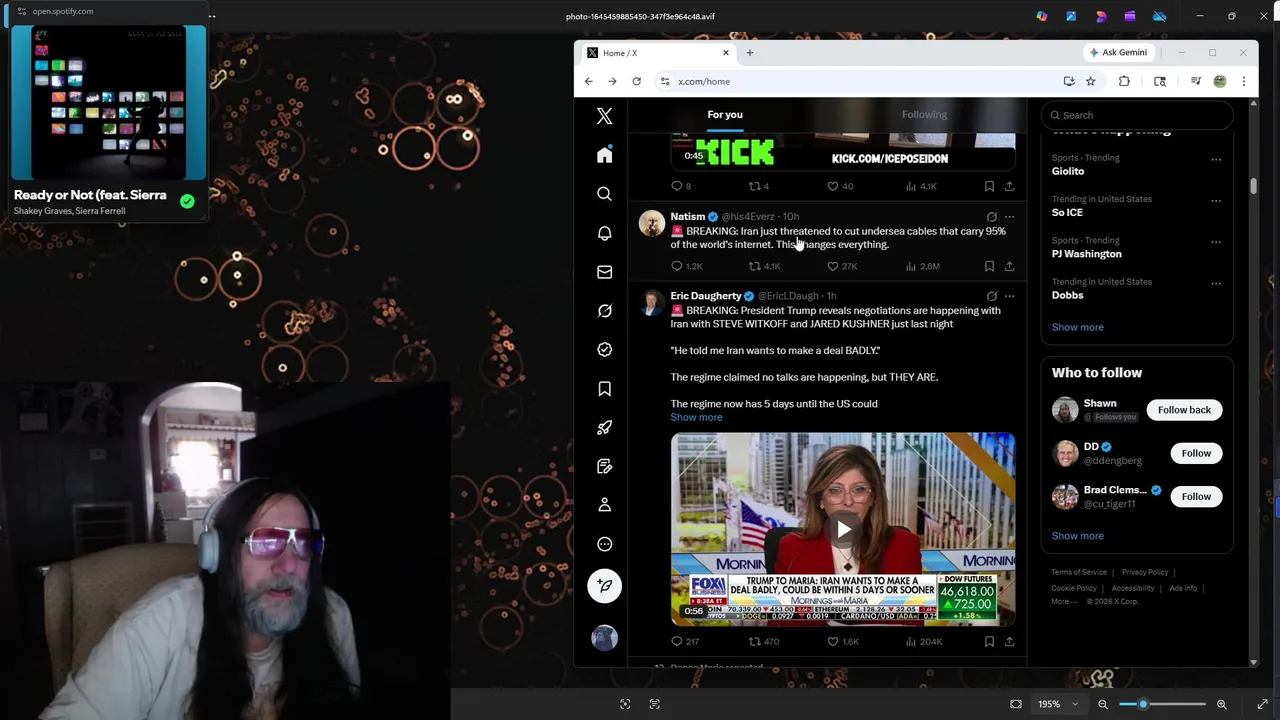The height and width of the screenshot is (720, 1280).
Task: Click the x.com/home address bar
Action: coord(860,82)
